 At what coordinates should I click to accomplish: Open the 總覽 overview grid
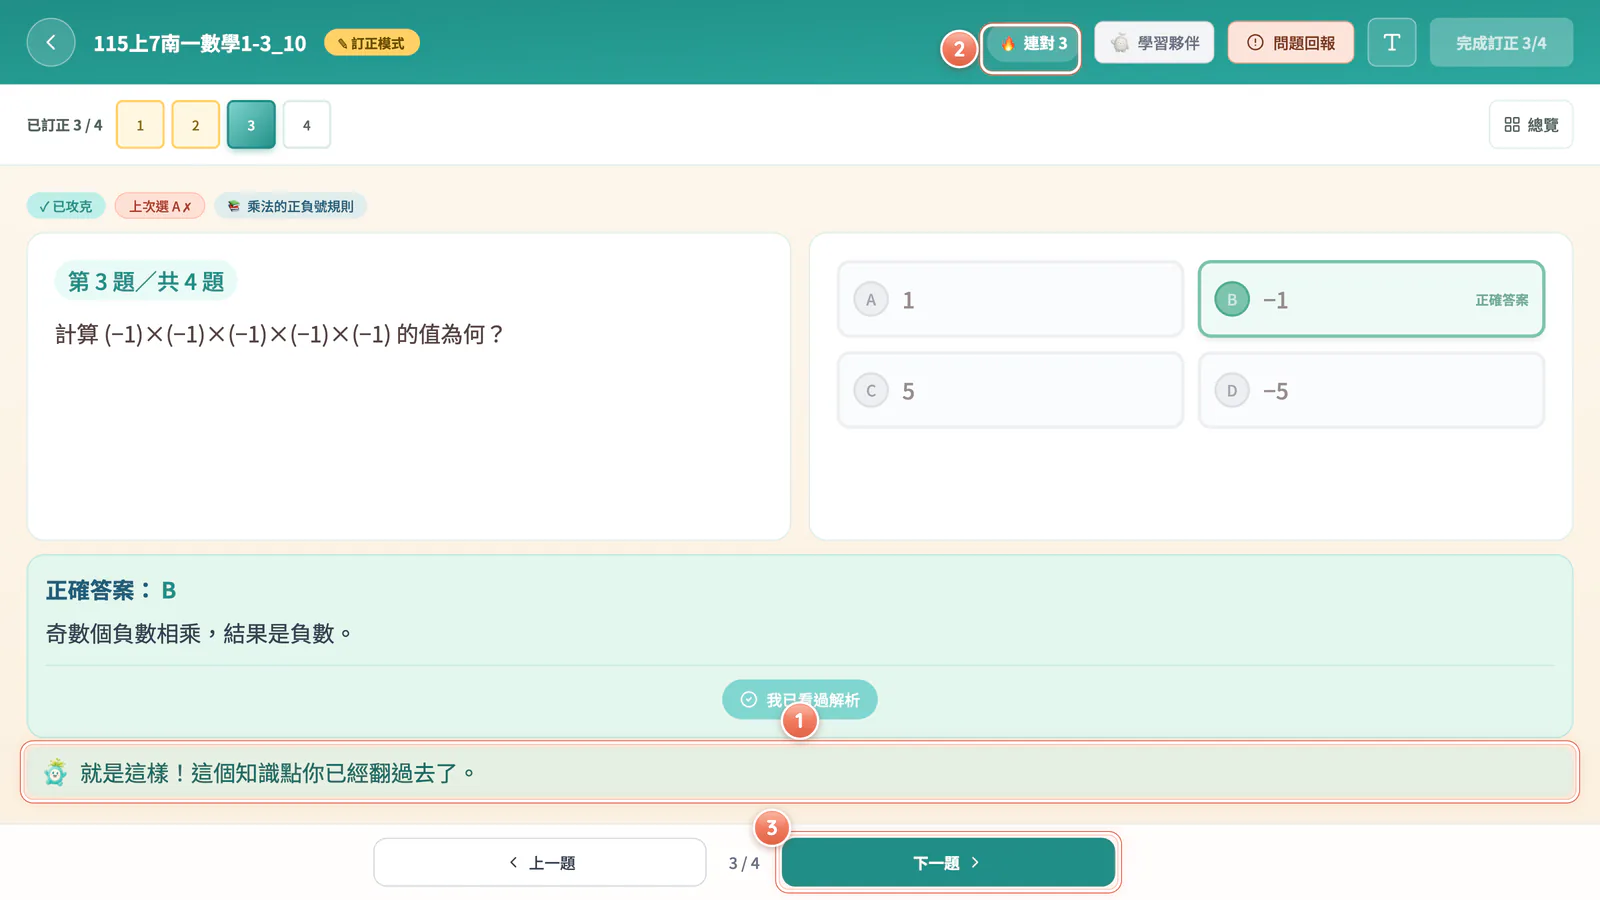[1531, 125]
